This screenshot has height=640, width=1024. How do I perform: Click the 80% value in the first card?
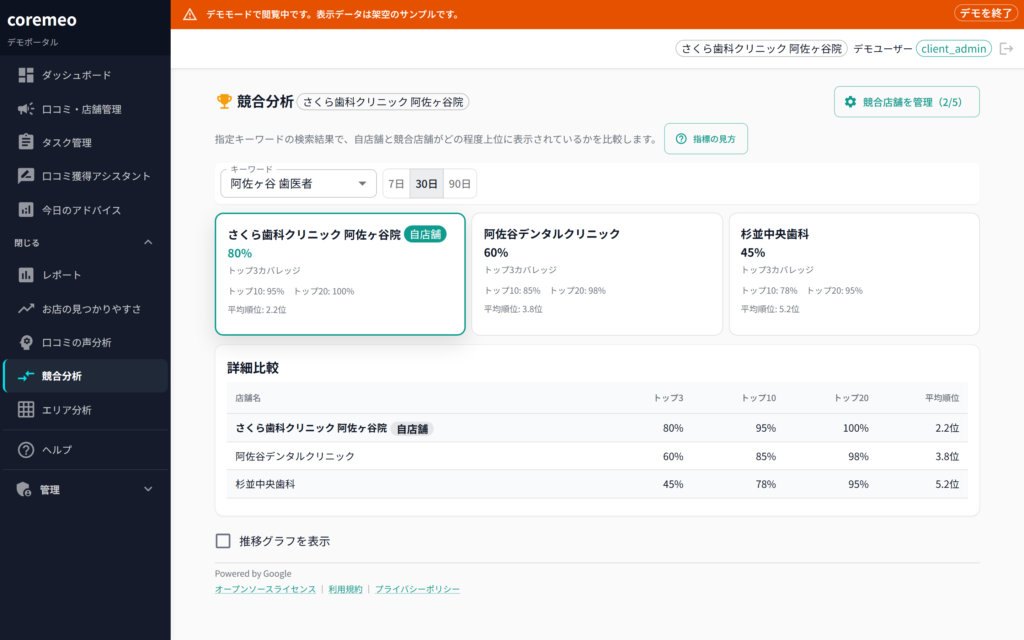(x=240, y=253)
